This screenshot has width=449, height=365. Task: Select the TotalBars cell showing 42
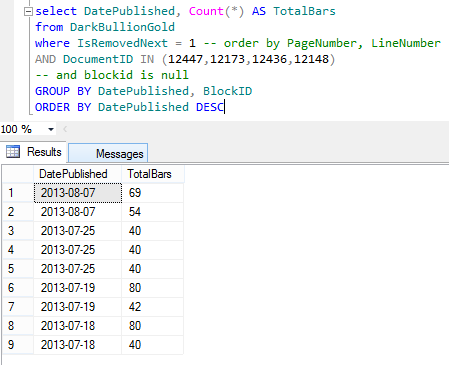click(x=153, y=307)
